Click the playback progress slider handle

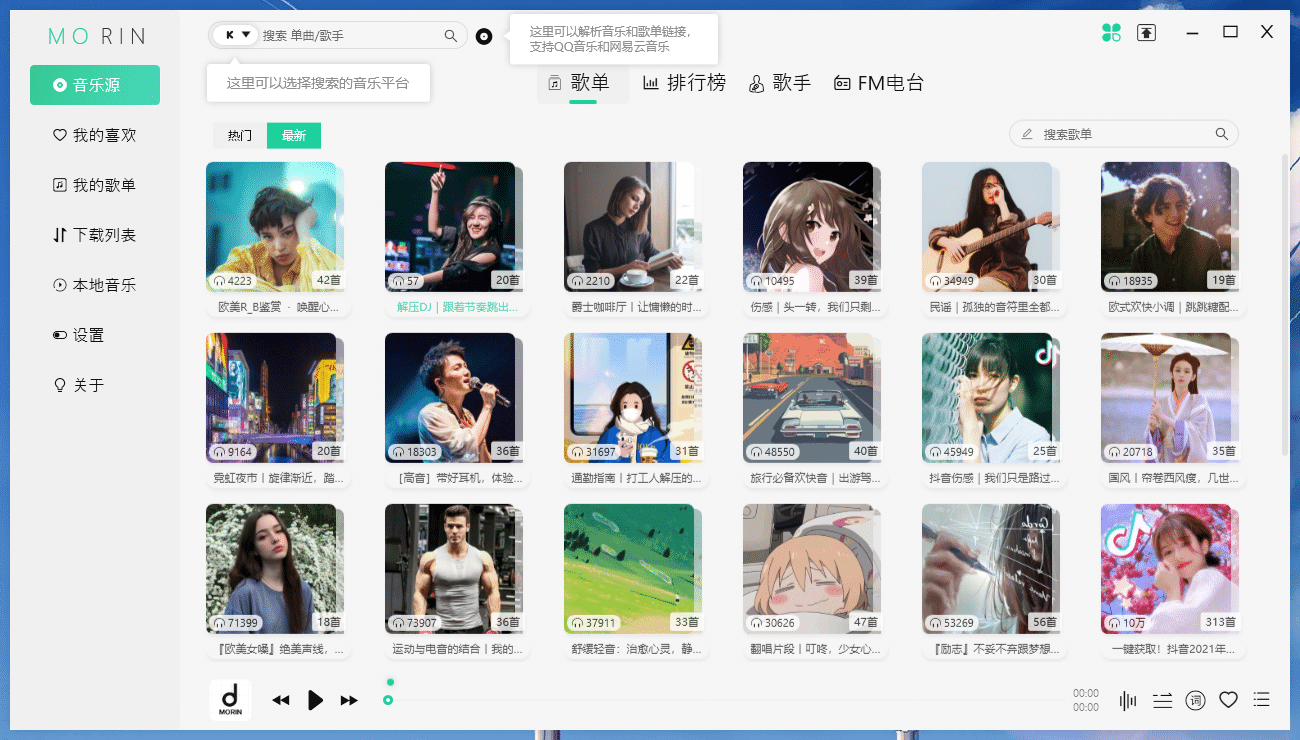click(x=388, y=700)
